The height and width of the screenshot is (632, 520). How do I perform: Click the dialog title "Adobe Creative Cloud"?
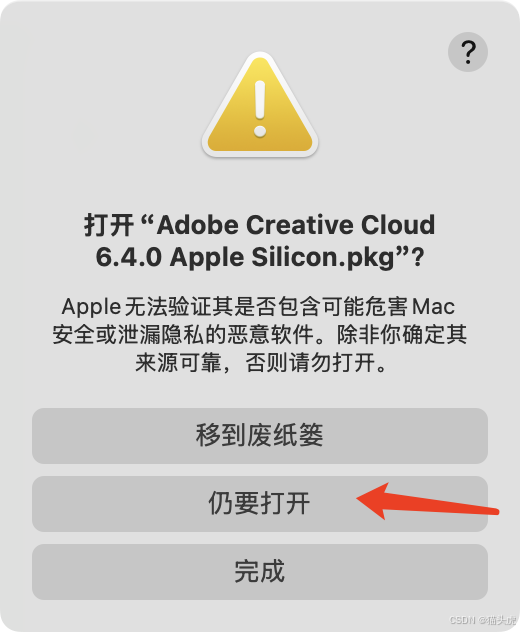point(296,225)
